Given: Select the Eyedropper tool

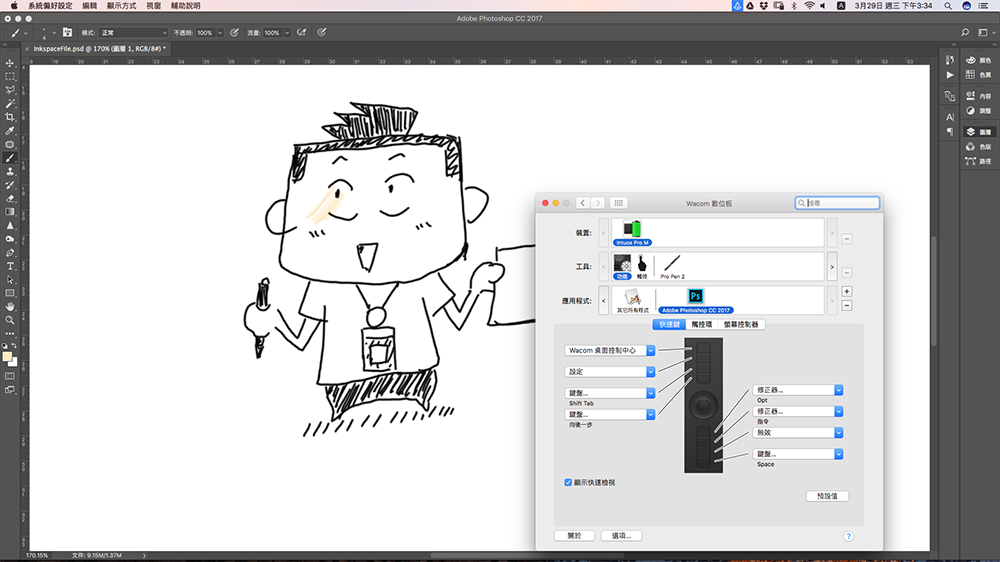Looking at the screenshot, I should coord(10,131).
